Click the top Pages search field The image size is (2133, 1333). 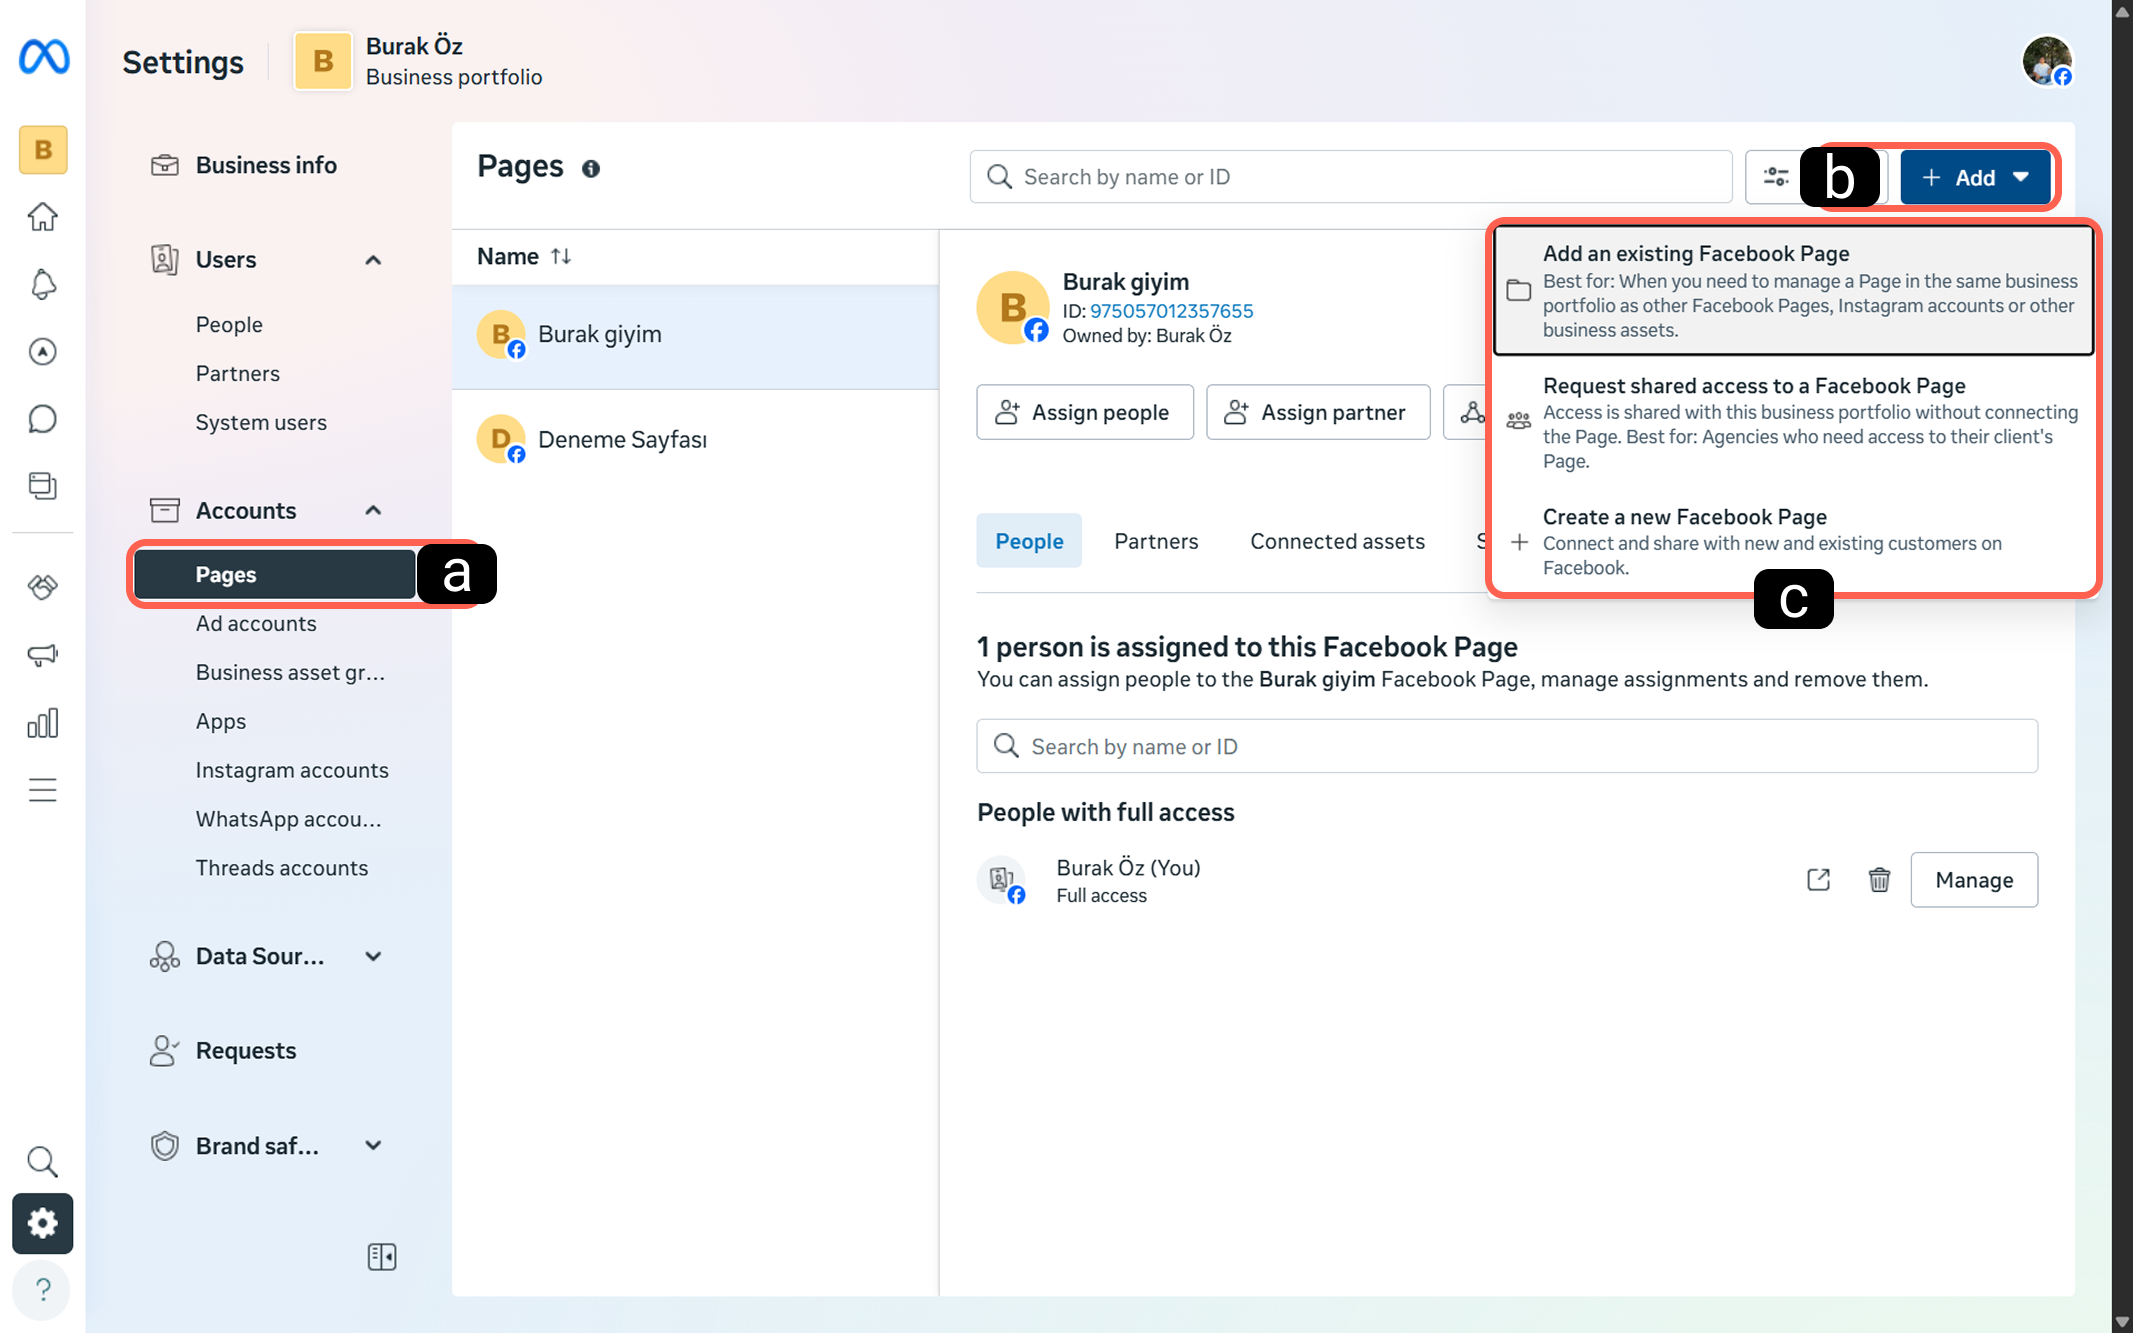(x=1351, y=177)
